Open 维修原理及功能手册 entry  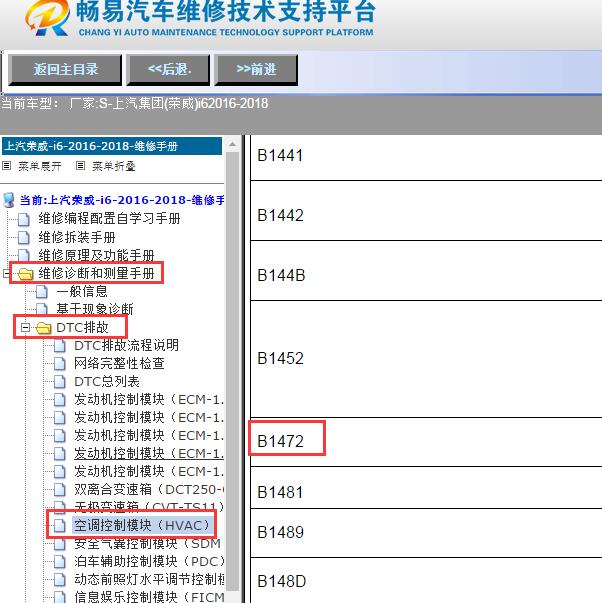[x=96, y=255]
